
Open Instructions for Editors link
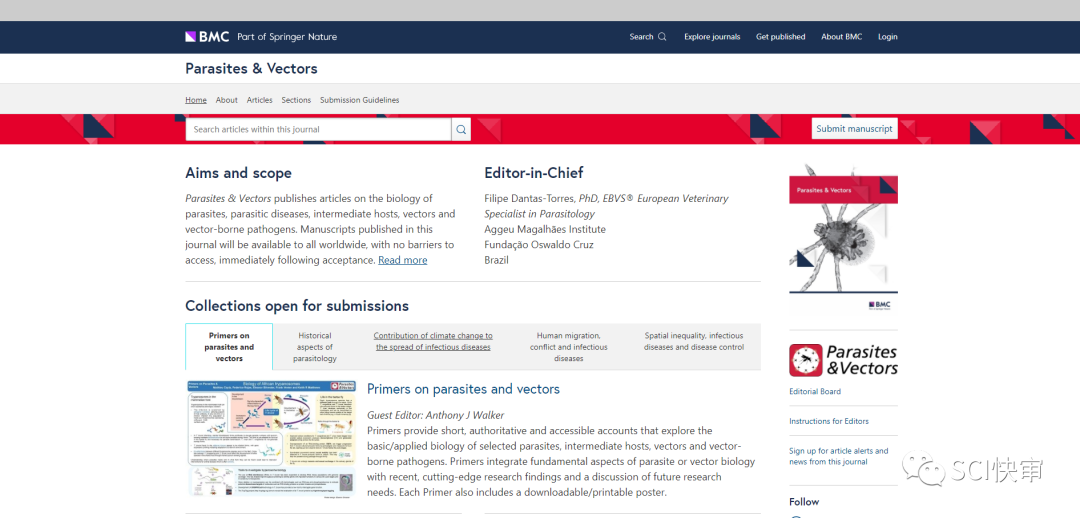point(828,421)
